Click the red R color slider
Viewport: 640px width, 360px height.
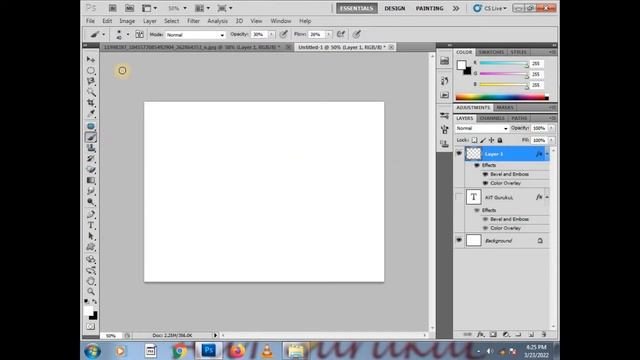504,63
